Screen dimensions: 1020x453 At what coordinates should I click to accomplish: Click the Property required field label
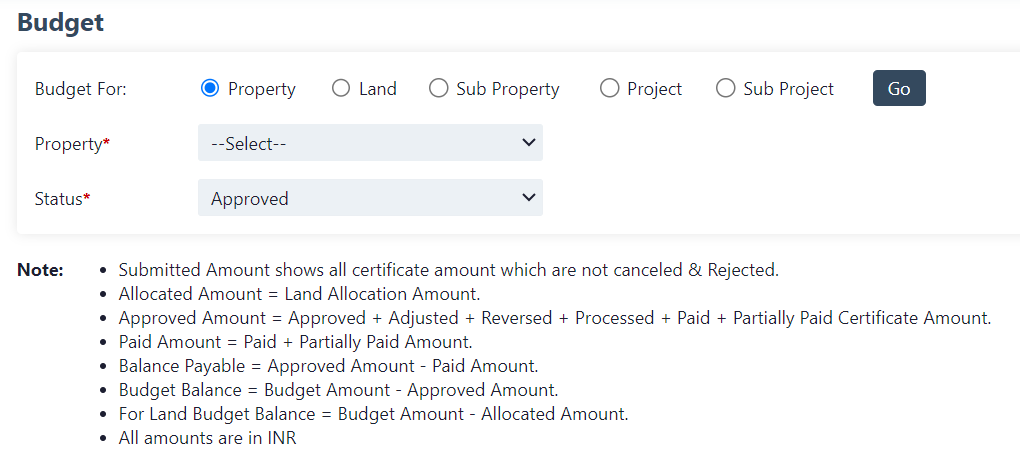72,144
